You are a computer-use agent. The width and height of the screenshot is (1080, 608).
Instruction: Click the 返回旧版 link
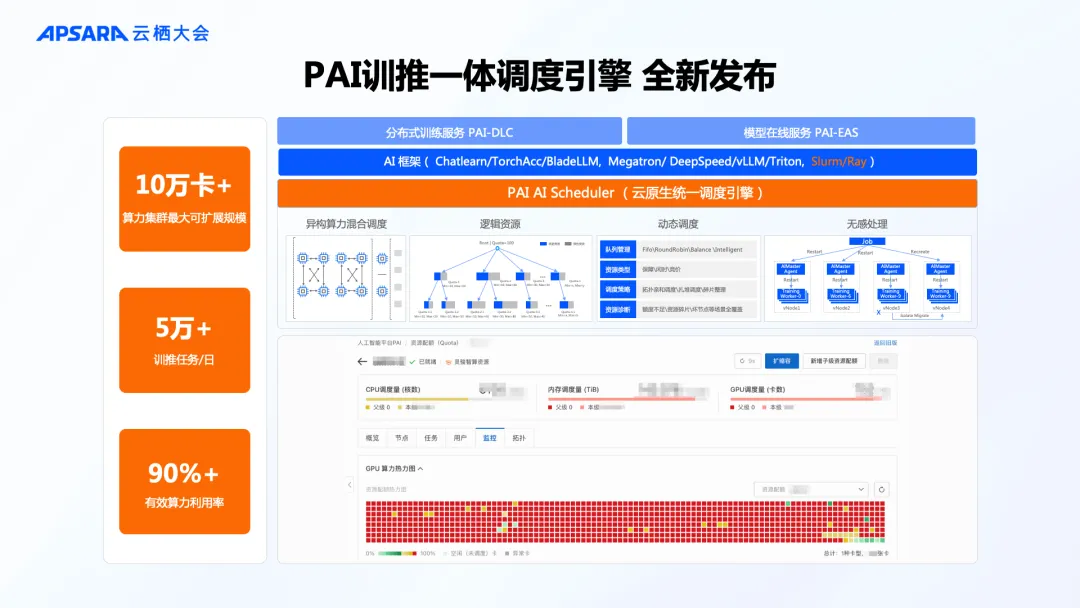click(x=885, y=343)
